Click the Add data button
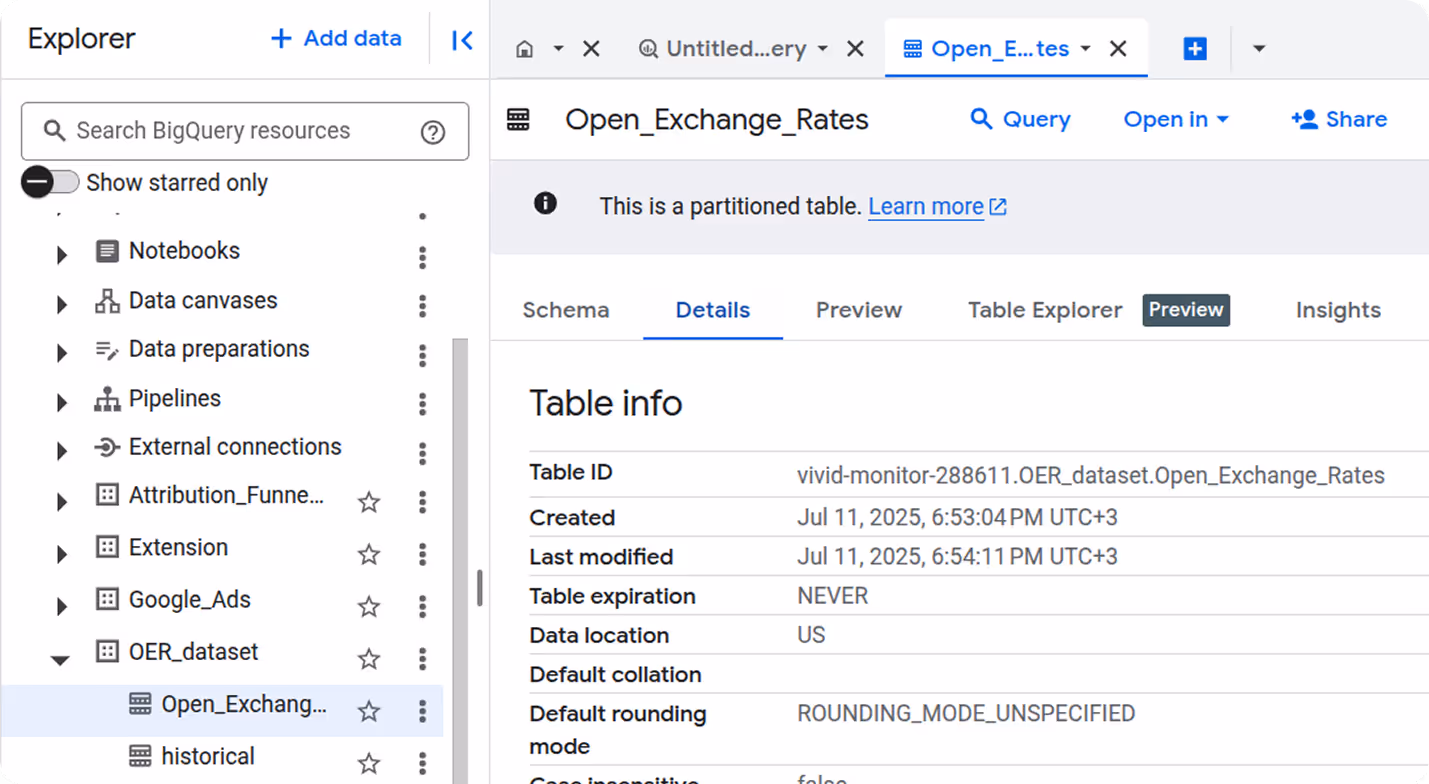 click(x=337, y=38)
